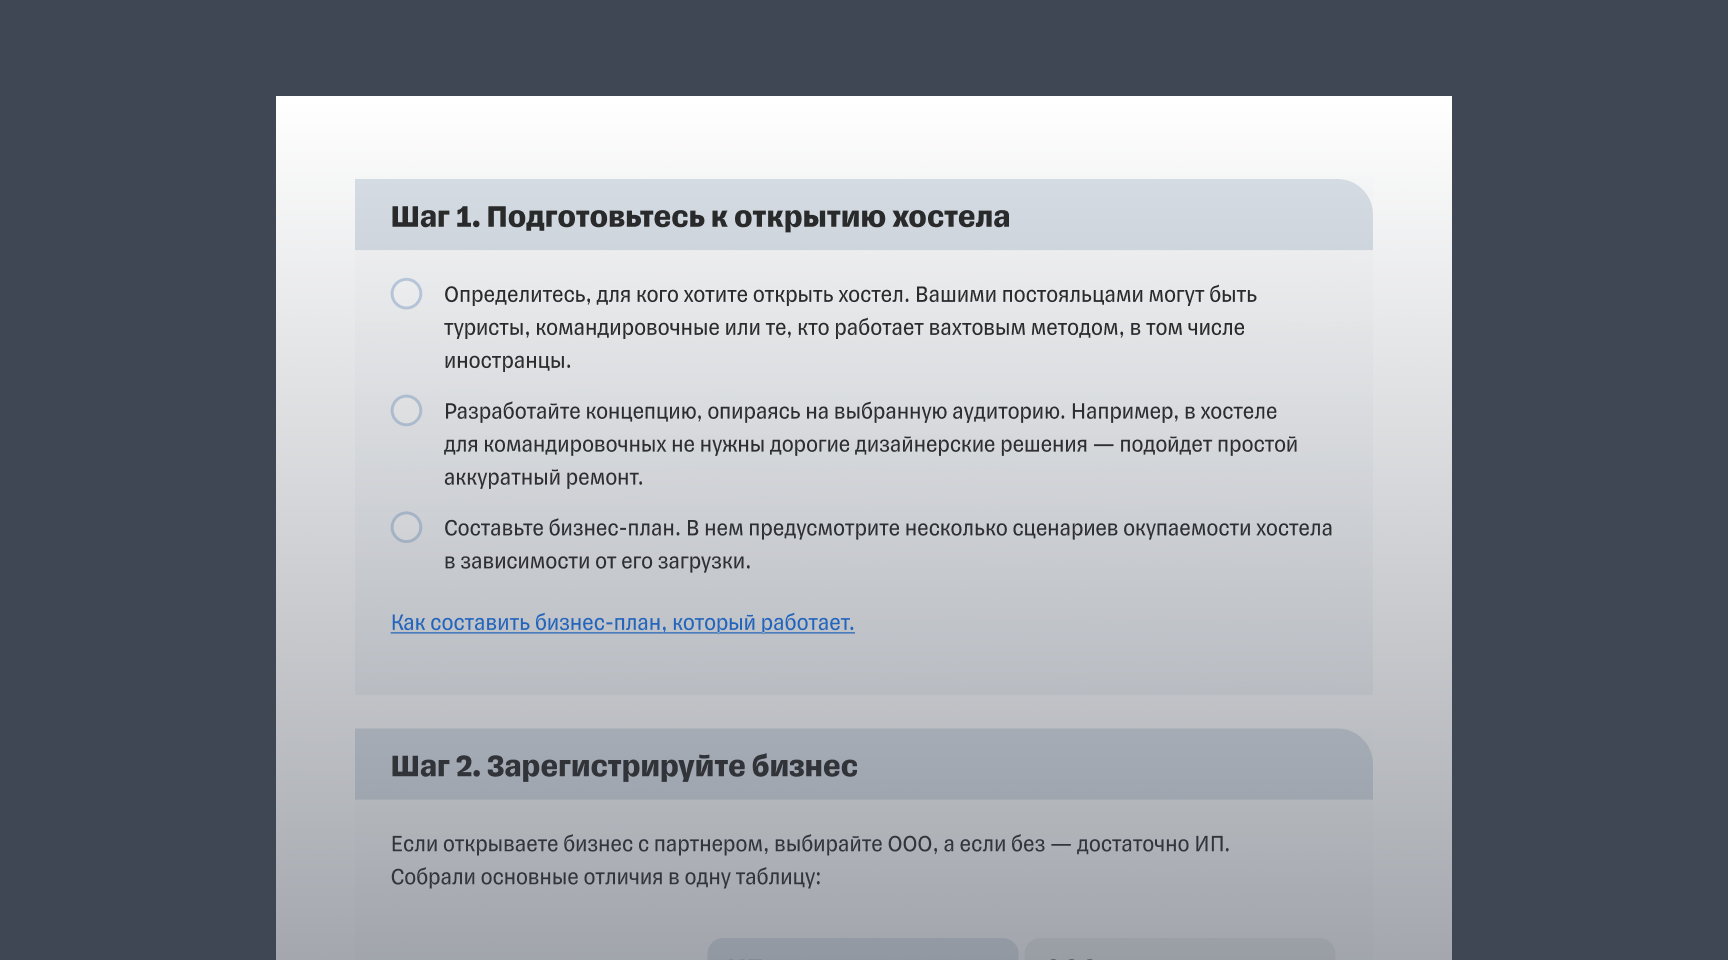Open 'Как составить бизнес-план, который работает' link
The height and width of the screenshot is (960, 1728).
click(x=622, y=622)
